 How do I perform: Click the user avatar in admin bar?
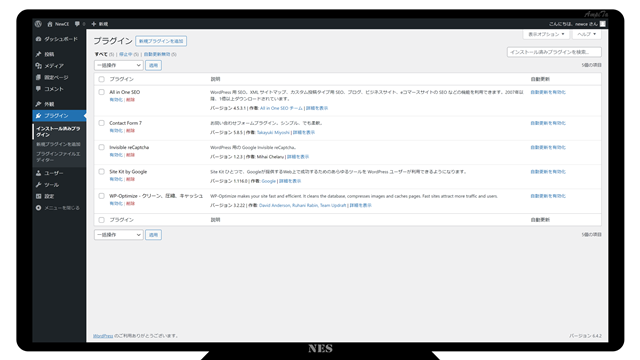602,24
